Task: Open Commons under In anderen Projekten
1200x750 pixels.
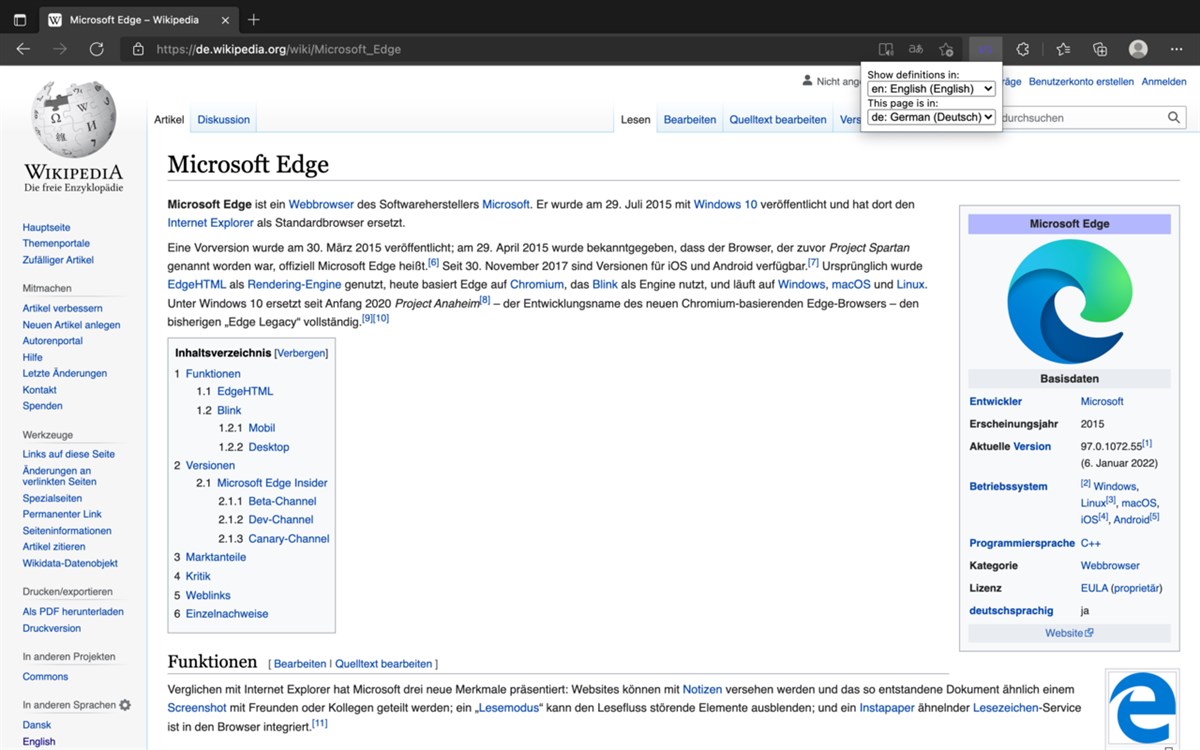Action: (45, 677)
